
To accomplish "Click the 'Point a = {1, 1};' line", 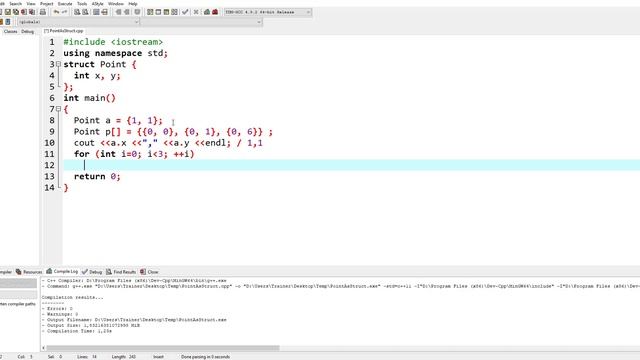I will (x=118, y=120).
